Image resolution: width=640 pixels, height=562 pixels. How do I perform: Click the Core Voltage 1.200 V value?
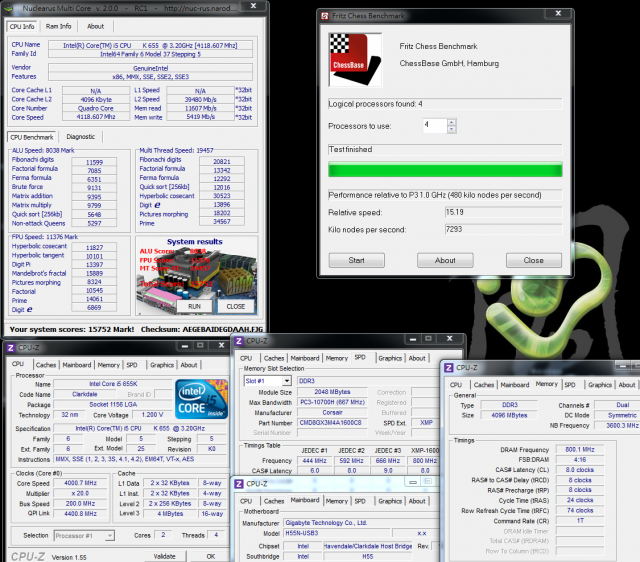(x=153, y=415)
